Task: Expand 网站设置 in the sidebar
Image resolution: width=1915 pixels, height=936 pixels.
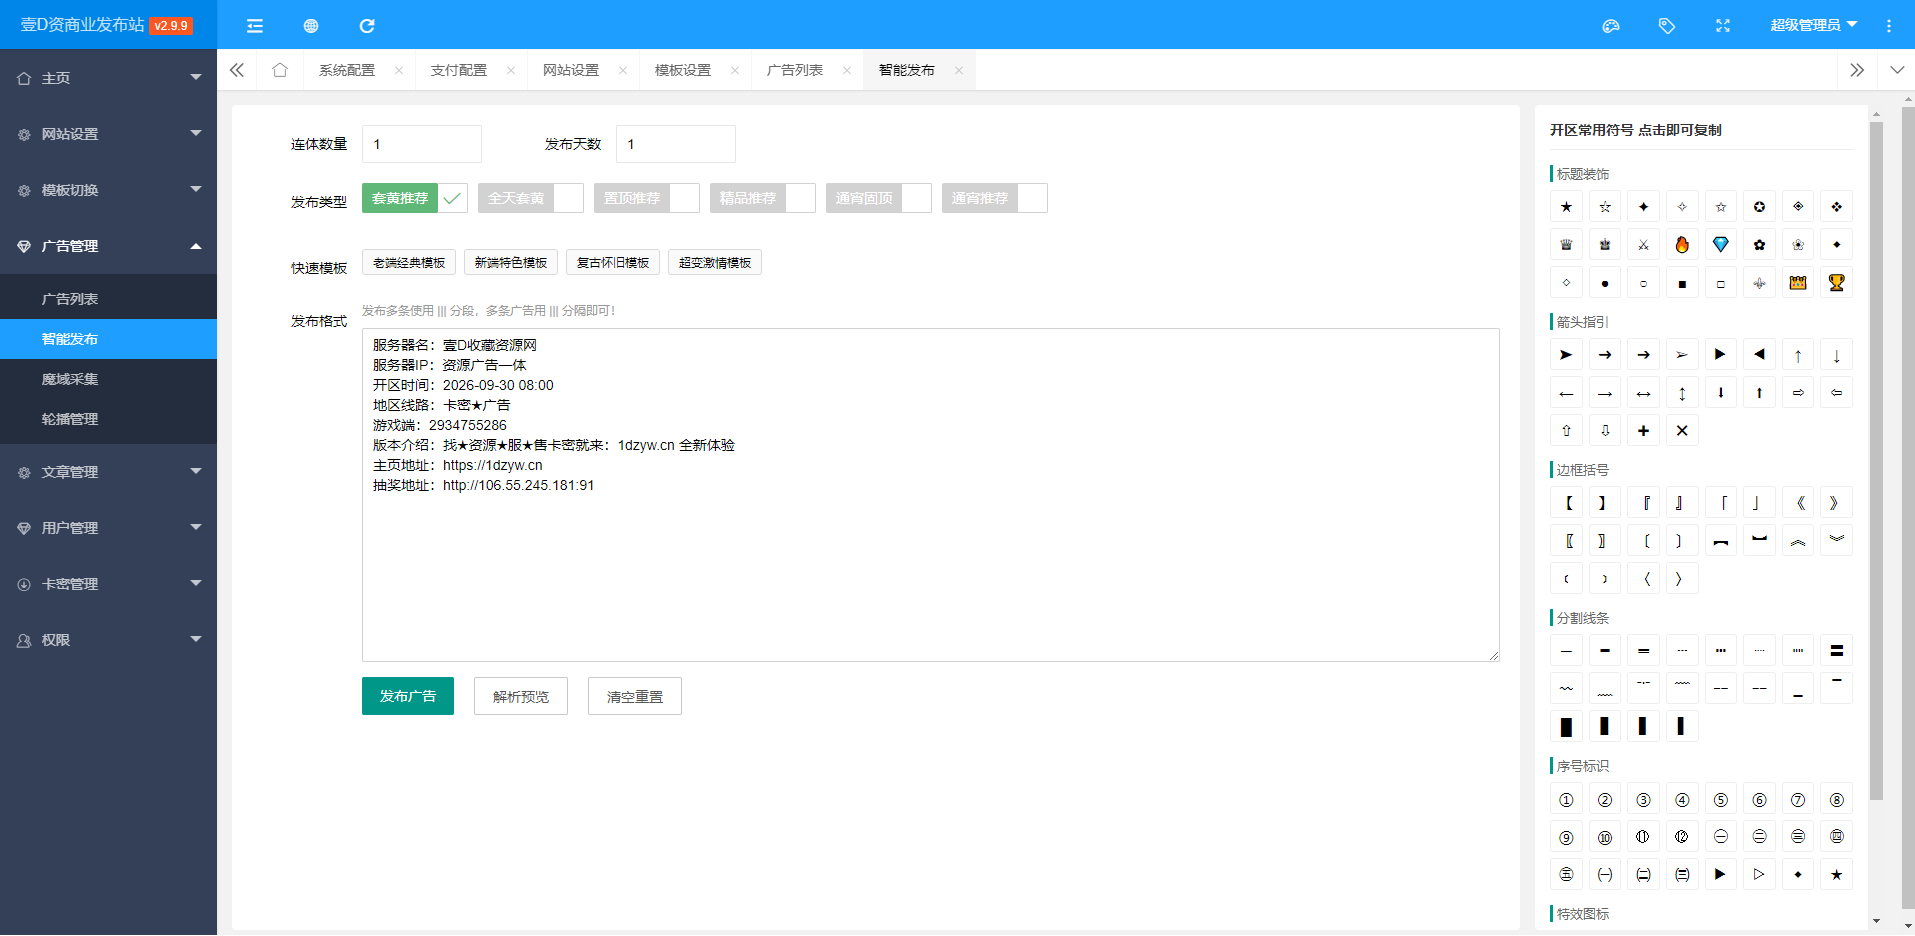Action: pos(108,134)
